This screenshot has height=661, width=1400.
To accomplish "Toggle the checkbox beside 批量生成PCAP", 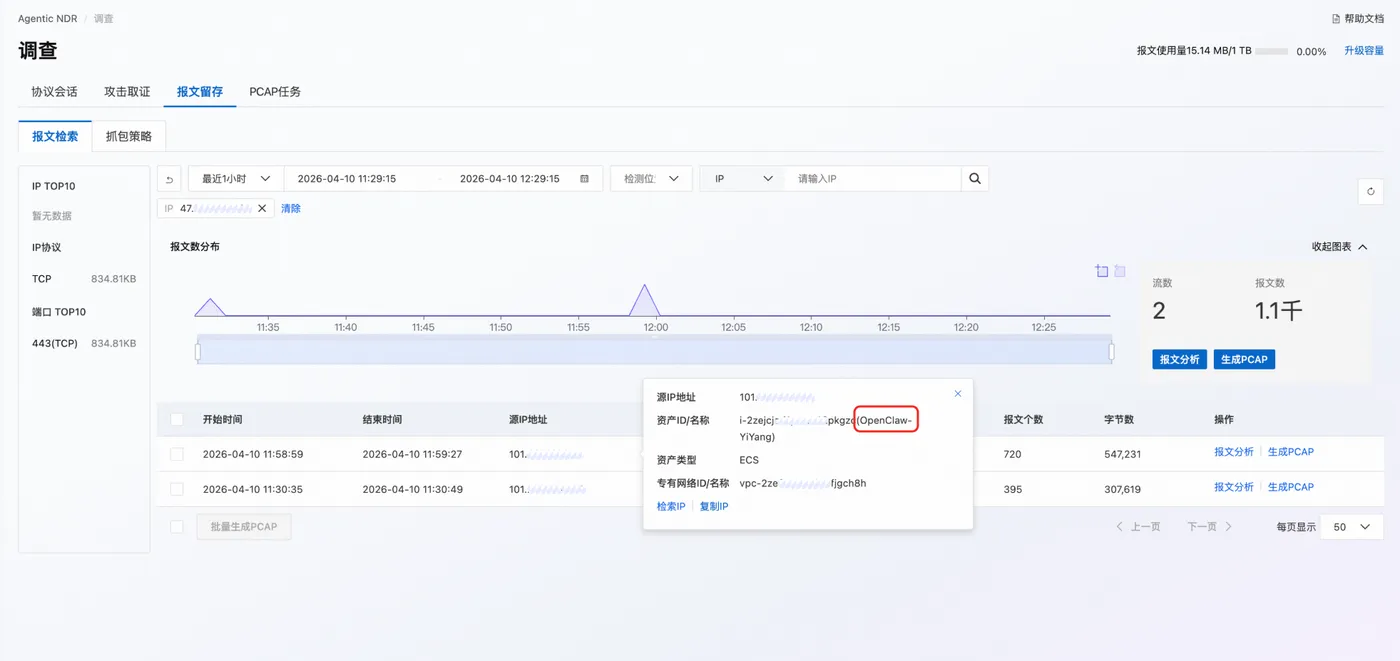I will click(x=177, y=527).
